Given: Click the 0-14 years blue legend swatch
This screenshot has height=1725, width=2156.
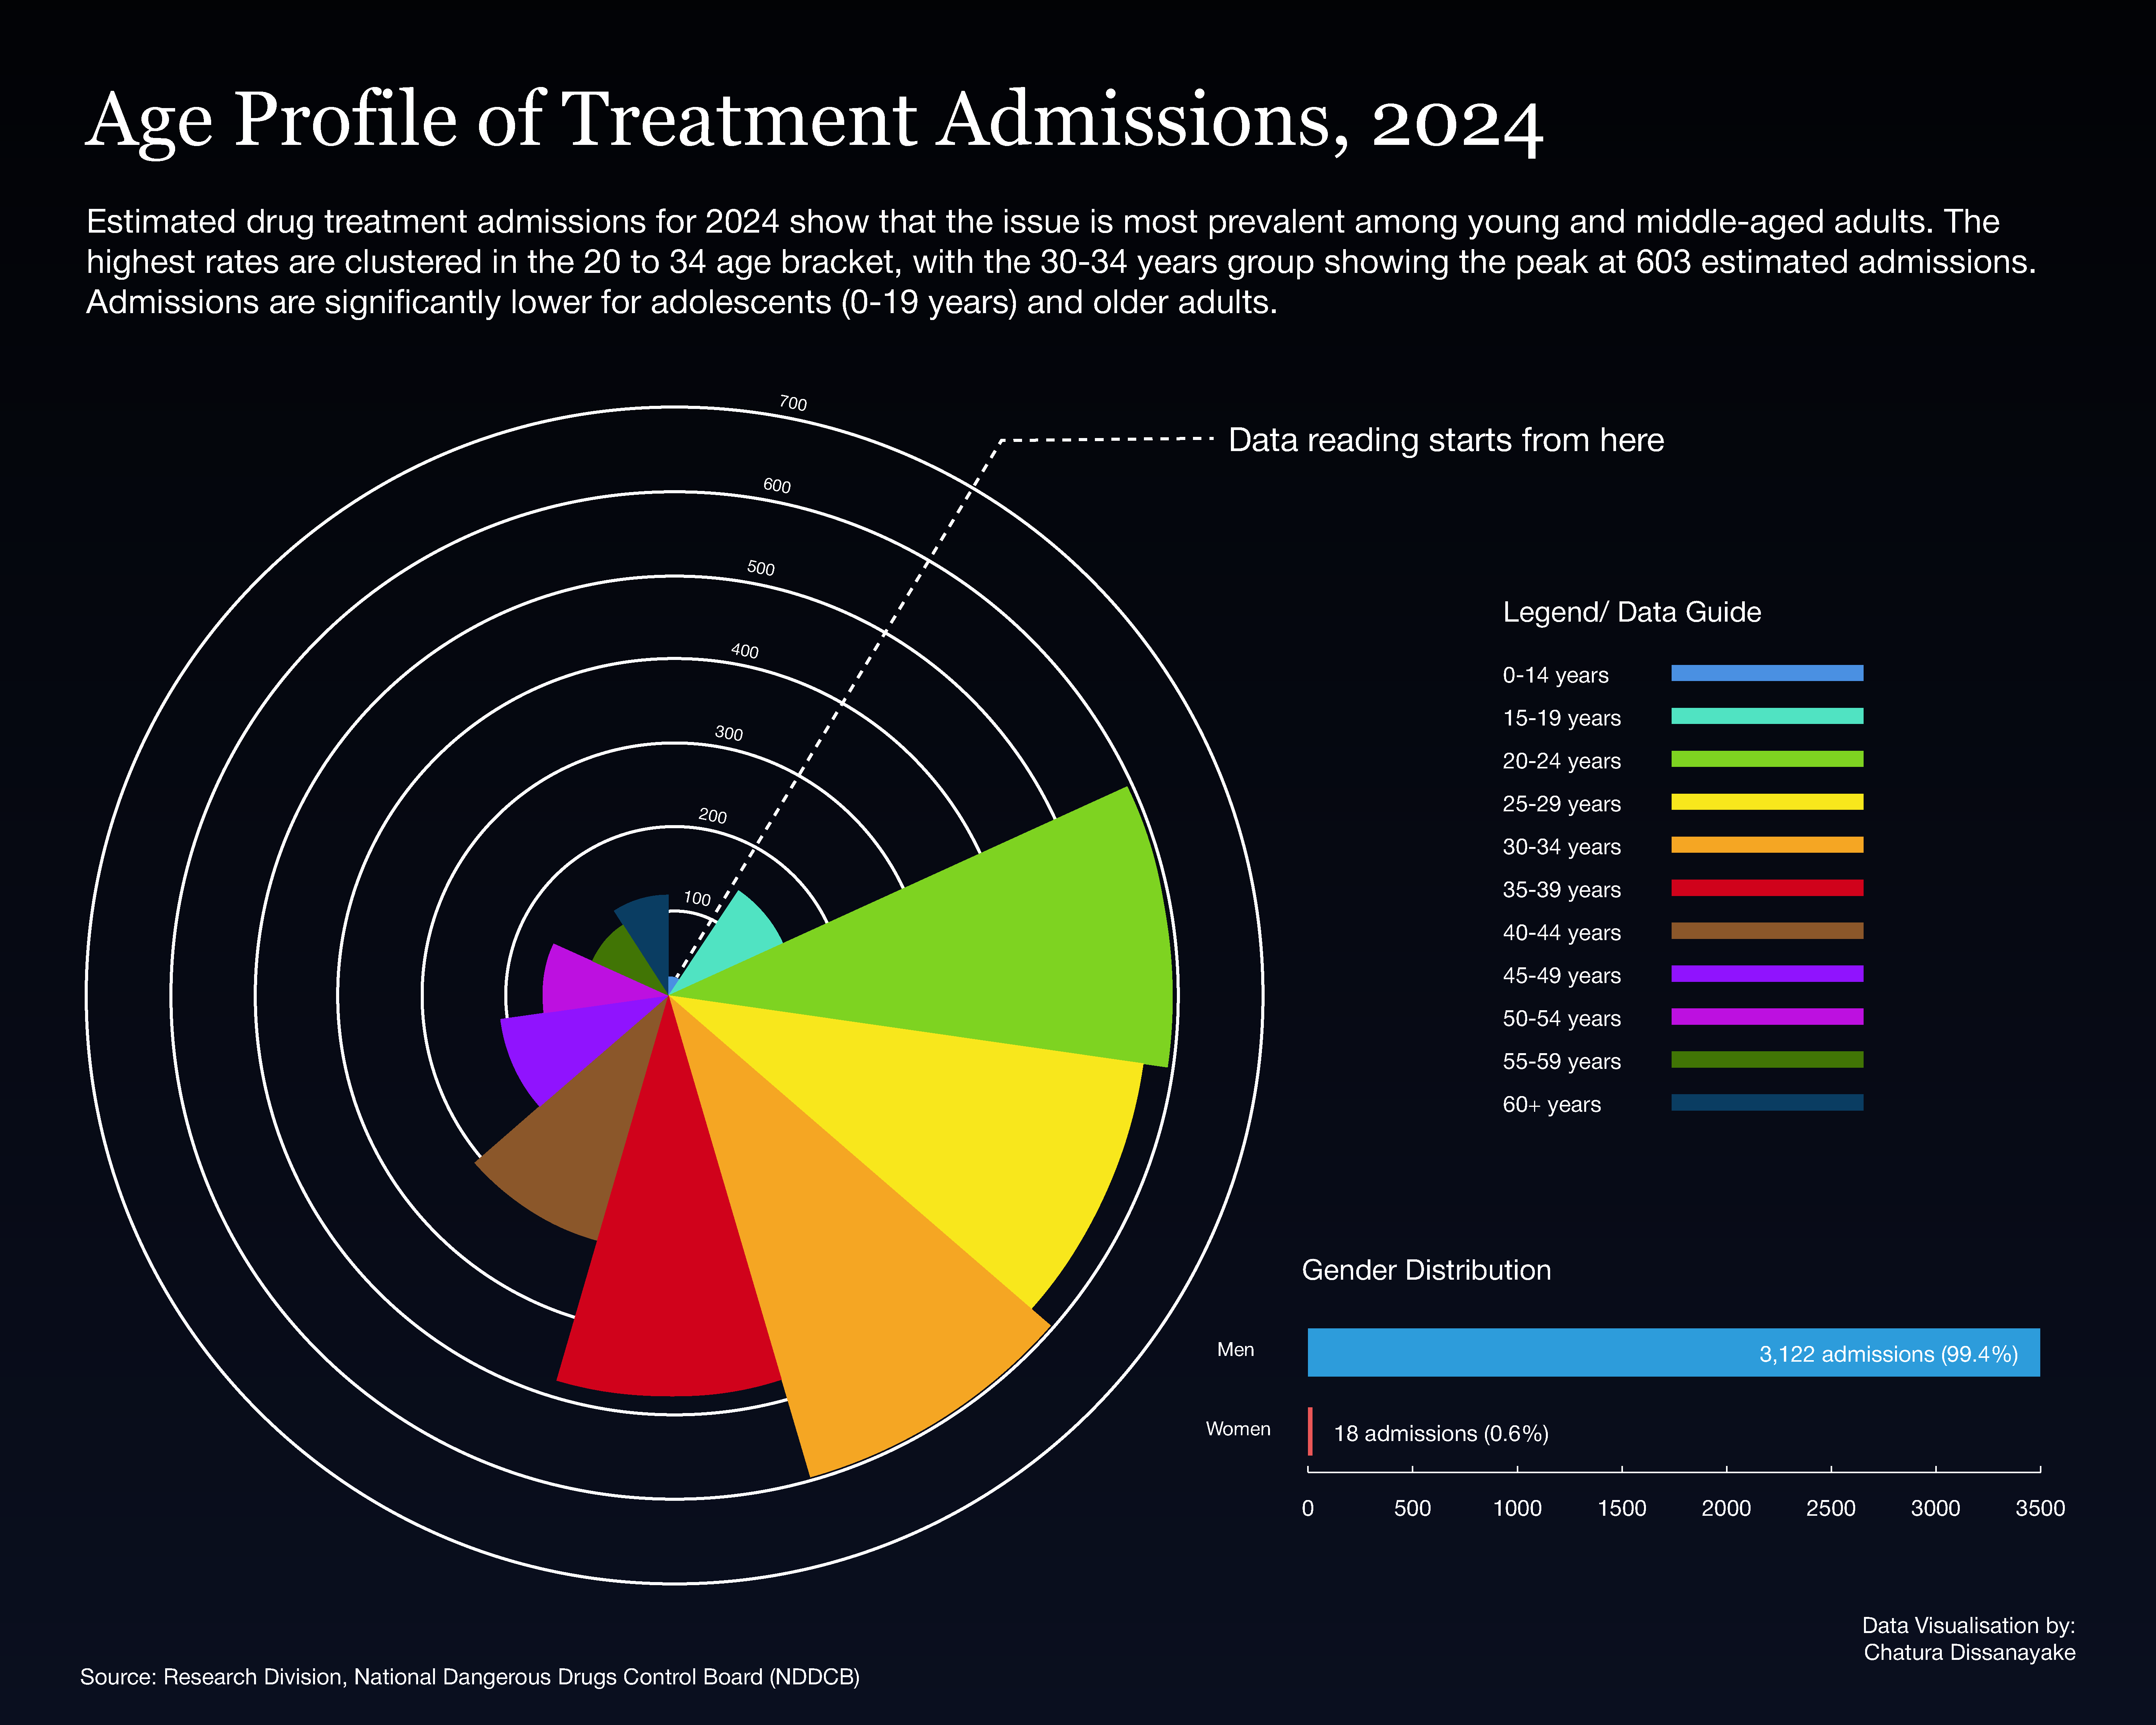Looking at the screenshot, I should click(x=1767, y=673).
